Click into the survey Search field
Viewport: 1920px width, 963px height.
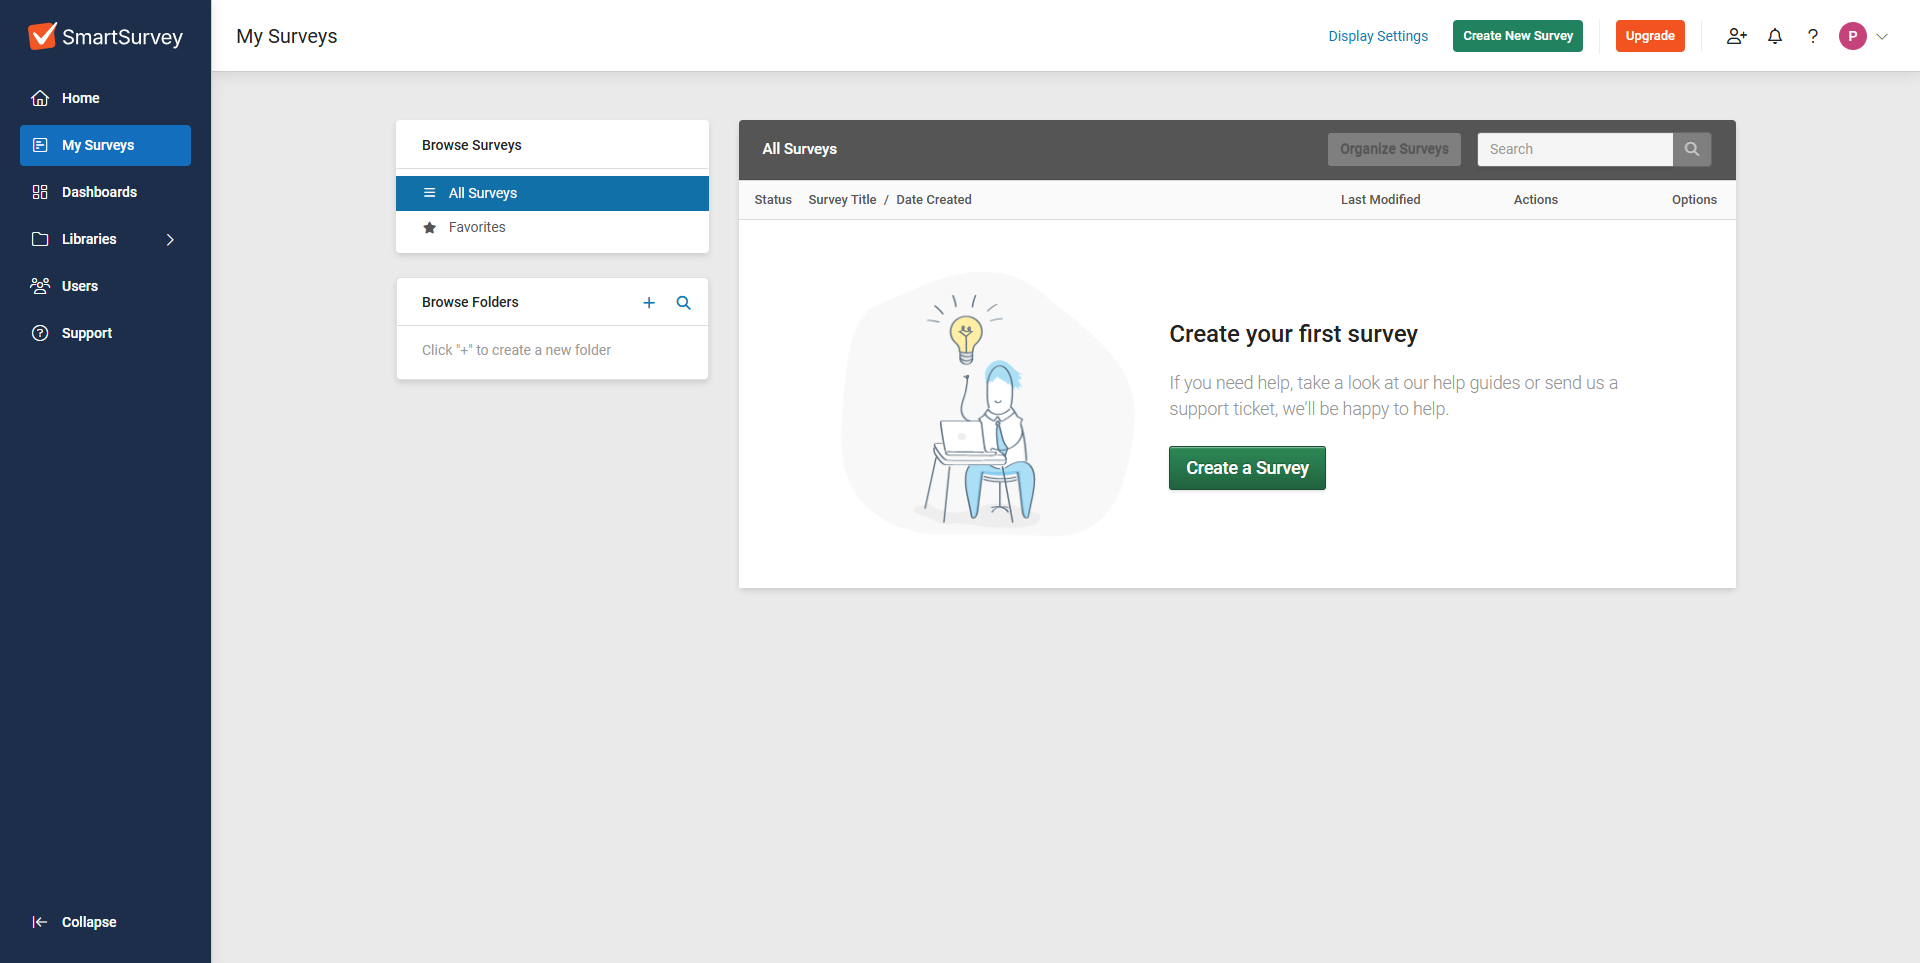(x=1574, y=149)
